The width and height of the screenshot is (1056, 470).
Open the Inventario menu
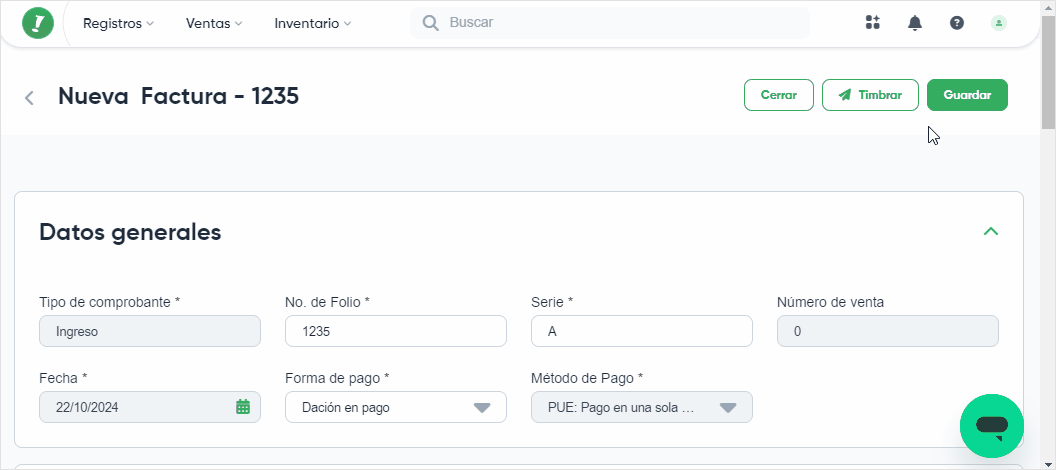pos(312,24)
